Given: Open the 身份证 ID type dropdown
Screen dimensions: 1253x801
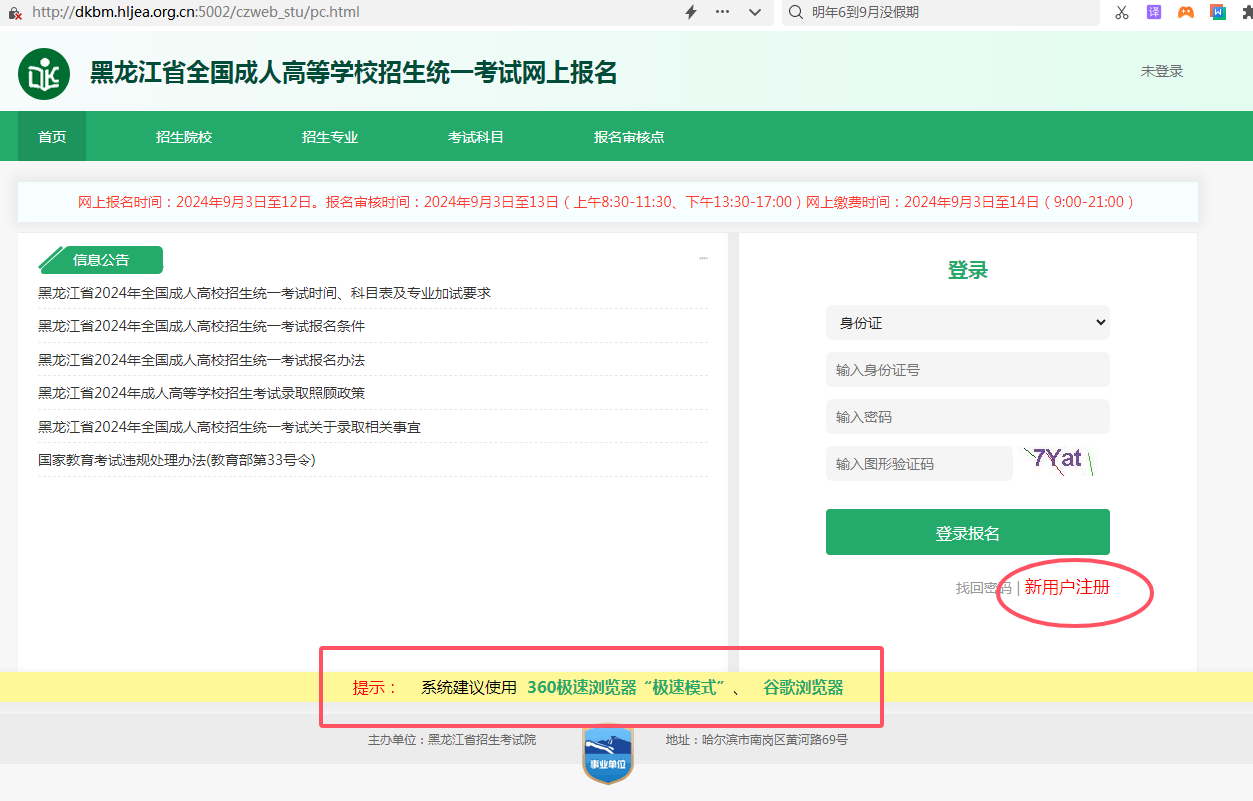Looking at the screenshot, I should click(x=967, y=323).
